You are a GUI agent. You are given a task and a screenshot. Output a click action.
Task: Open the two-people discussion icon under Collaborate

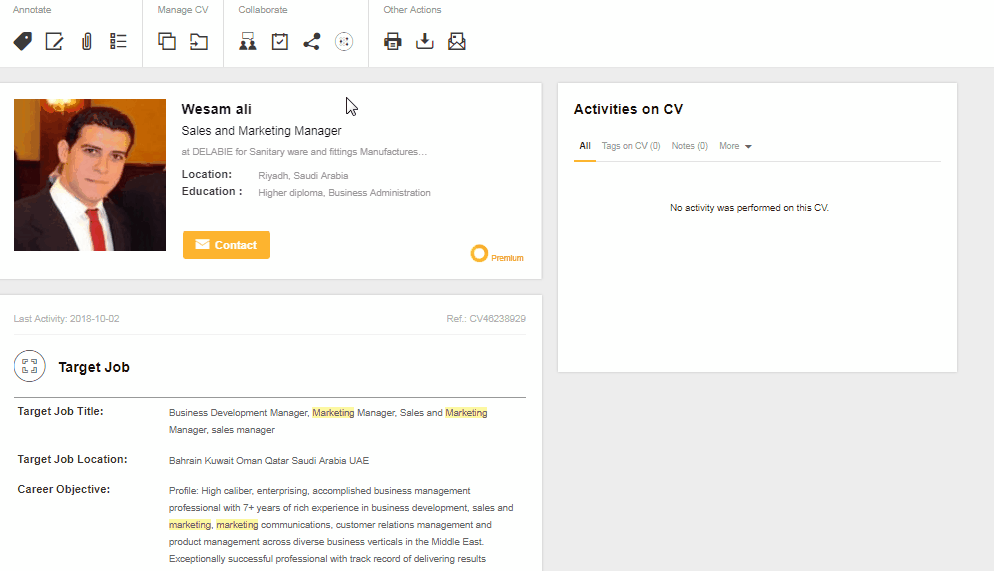click(248, 42)
